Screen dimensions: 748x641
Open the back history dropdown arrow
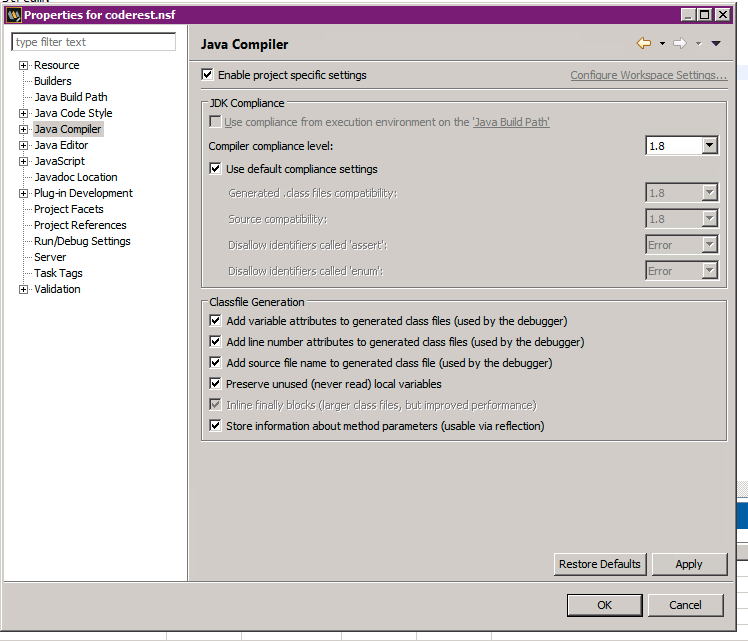pyautogui.click(x=662, y=44)
